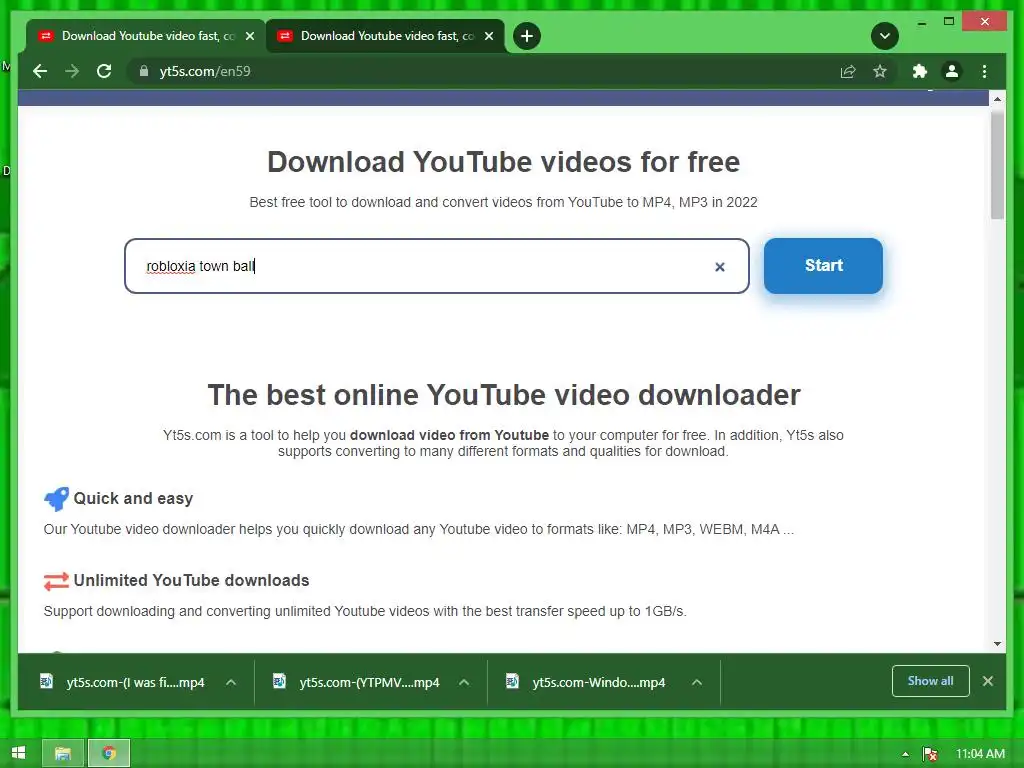Click file icon of yt5s.com-(I was fi....mp4
1024x768 pixels.
[x=46, y=681]
